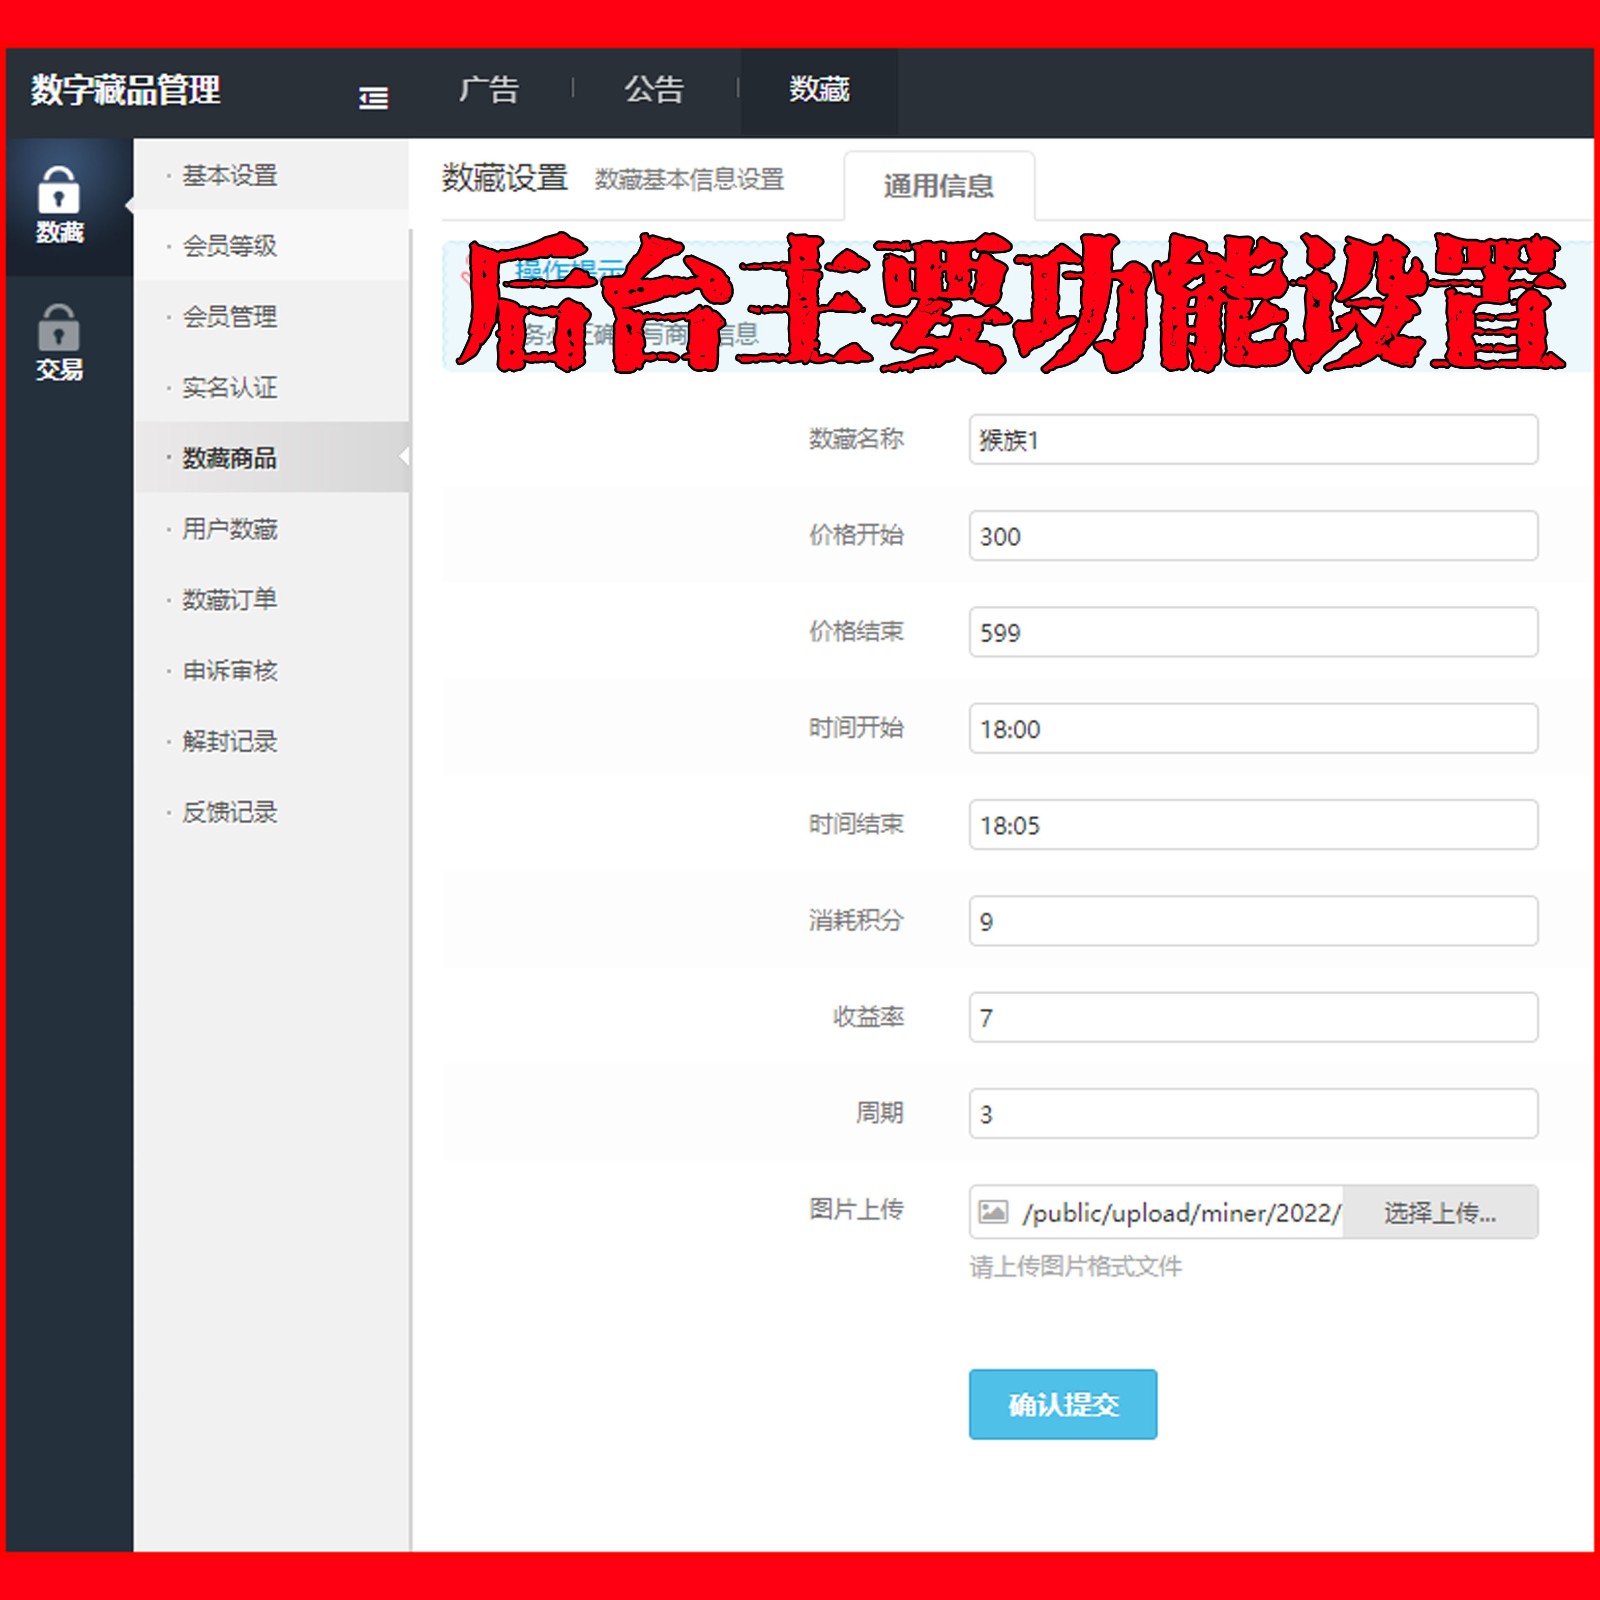This screenshot has height=1600, width=1600.
Task: Switch to the 广告 tab
Action: 492,90
